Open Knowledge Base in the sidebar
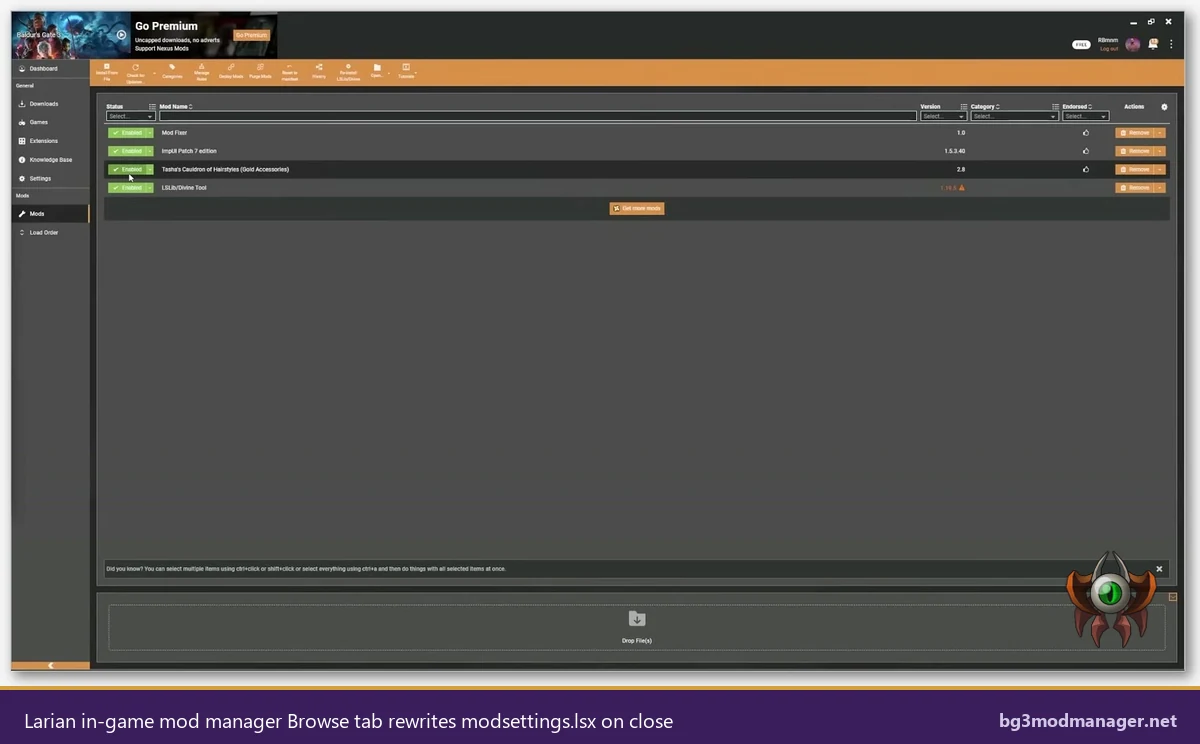 point(50,160)
